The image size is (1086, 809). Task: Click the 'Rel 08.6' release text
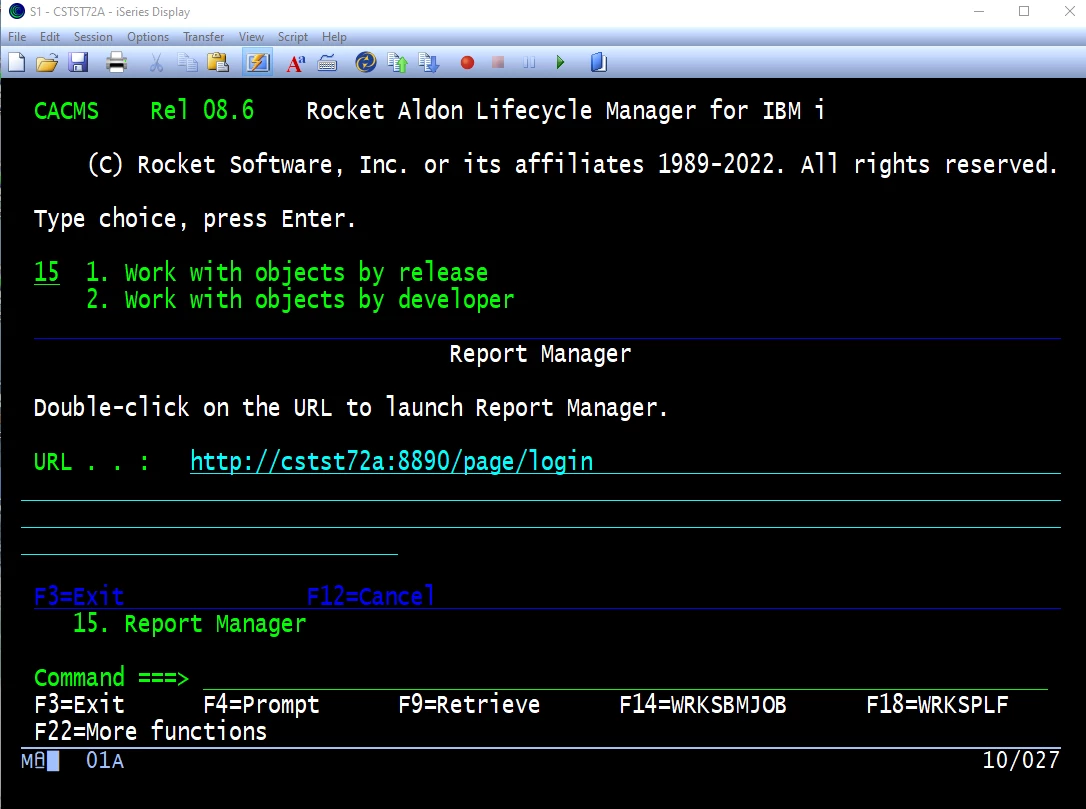click(x=202, y=110)
